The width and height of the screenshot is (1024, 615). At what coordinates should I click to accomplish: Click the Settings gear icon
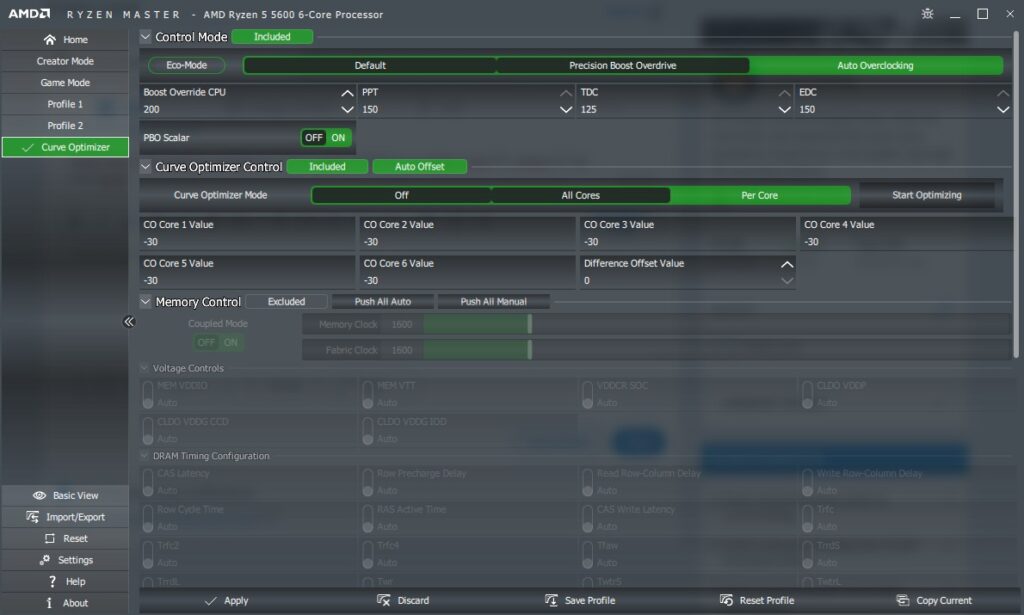click(x=44, y=560)
